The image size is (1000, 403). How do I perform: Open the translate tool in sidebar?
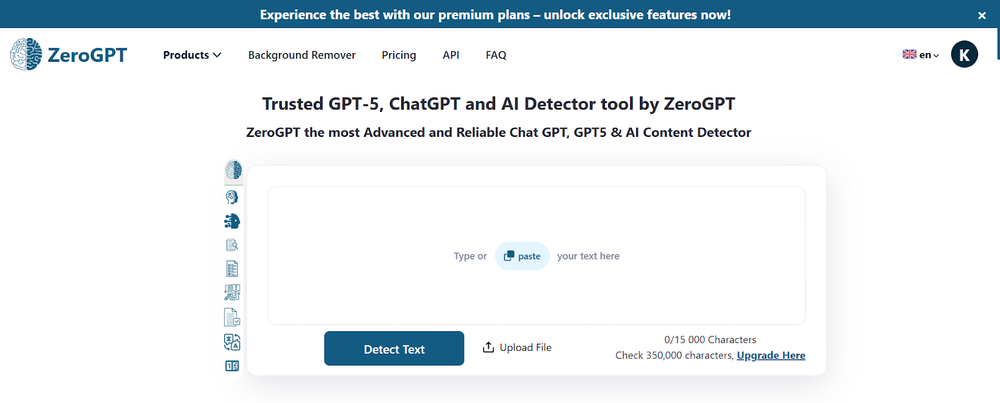(x=232, y=342)
